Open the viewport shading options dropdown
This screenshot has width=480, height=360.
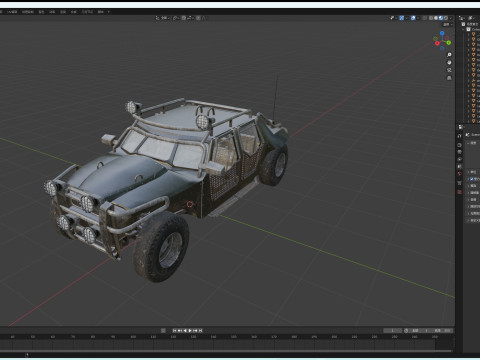pyautogui.click(x=451, y=18)
